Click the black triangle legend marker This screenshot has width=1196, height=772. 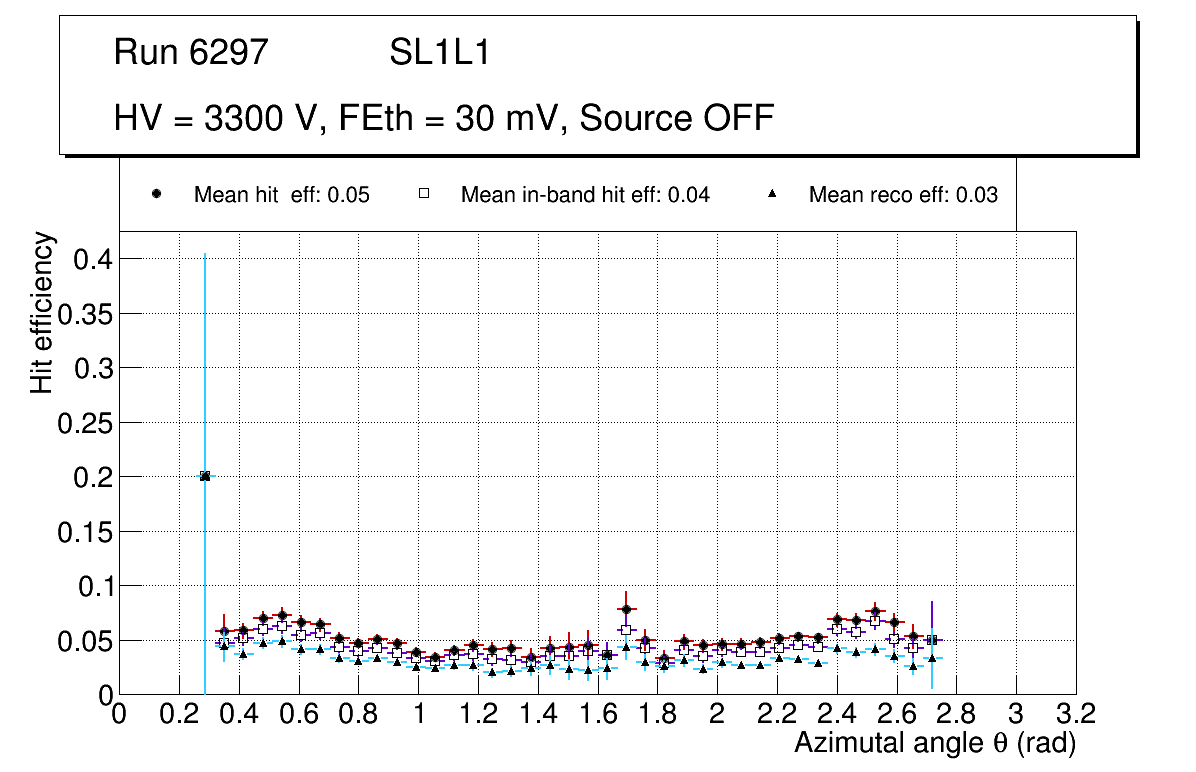coord(772,195)
